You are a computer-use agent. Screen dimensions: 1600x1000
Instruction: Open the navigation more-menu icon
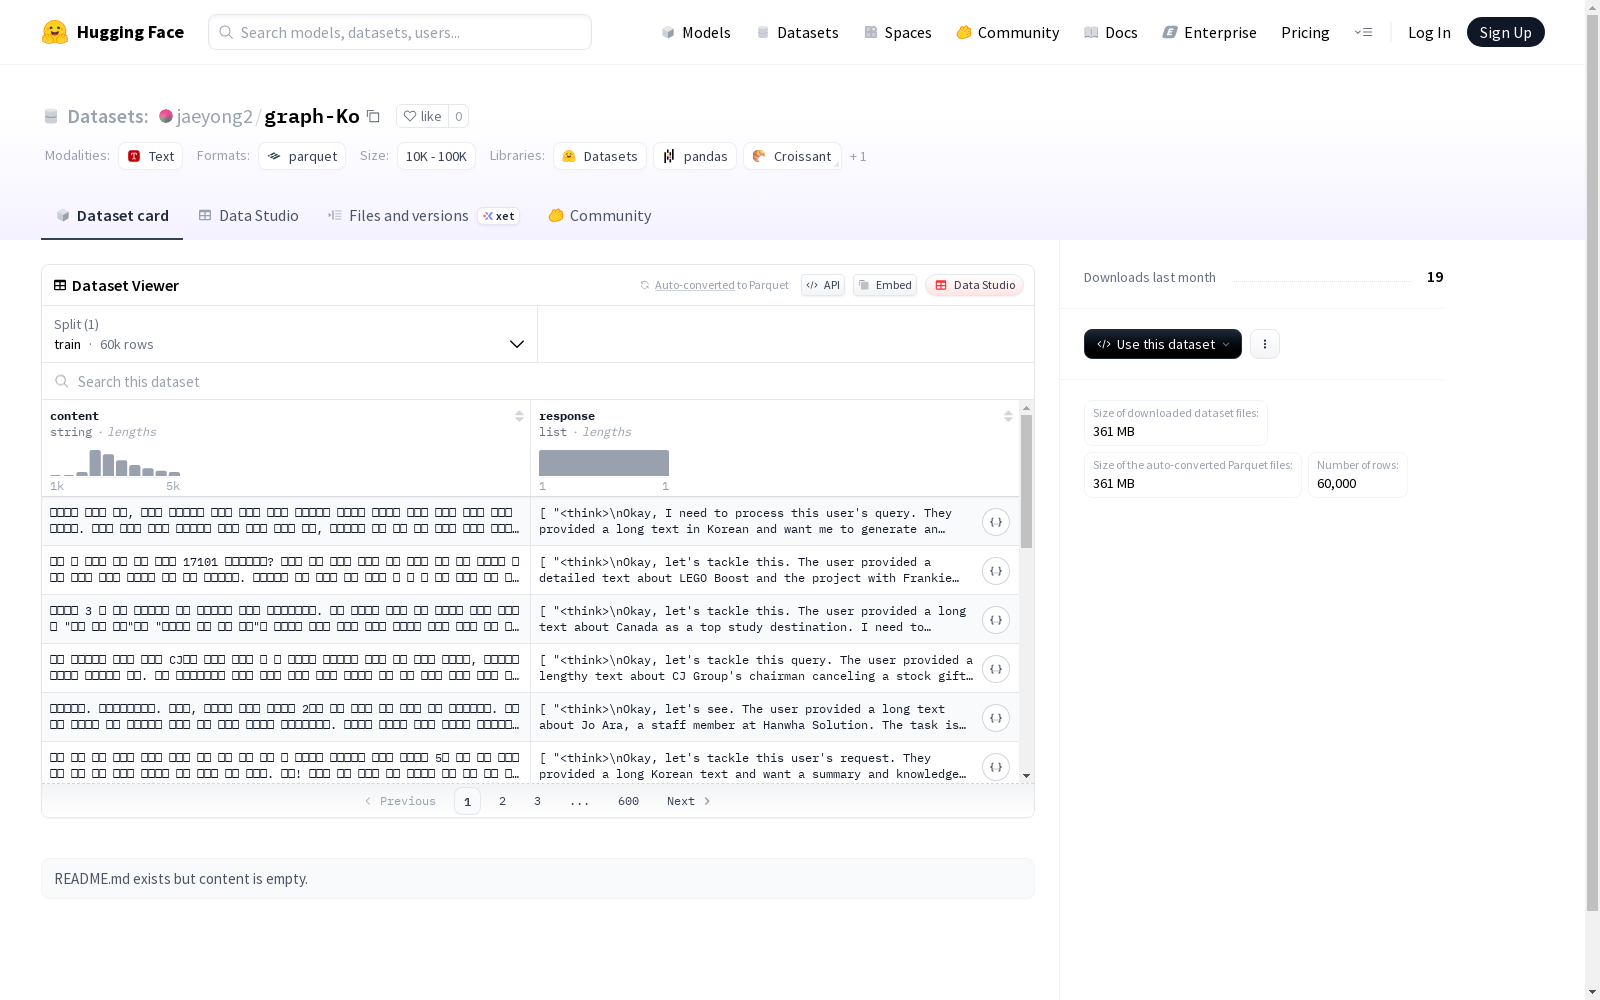tap(1363, 32)
